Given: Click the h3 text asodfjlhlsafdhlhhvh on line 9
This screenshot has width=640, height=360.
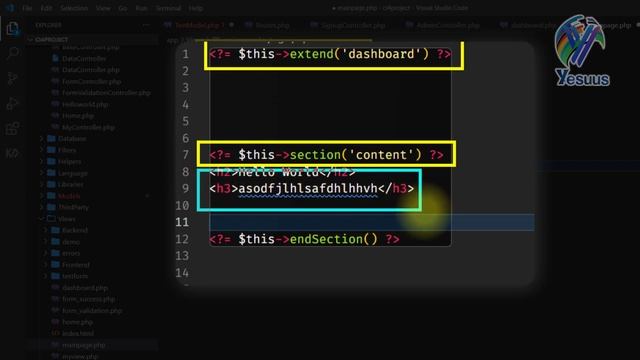Looking at the screenshot, I should coord(308,188).
